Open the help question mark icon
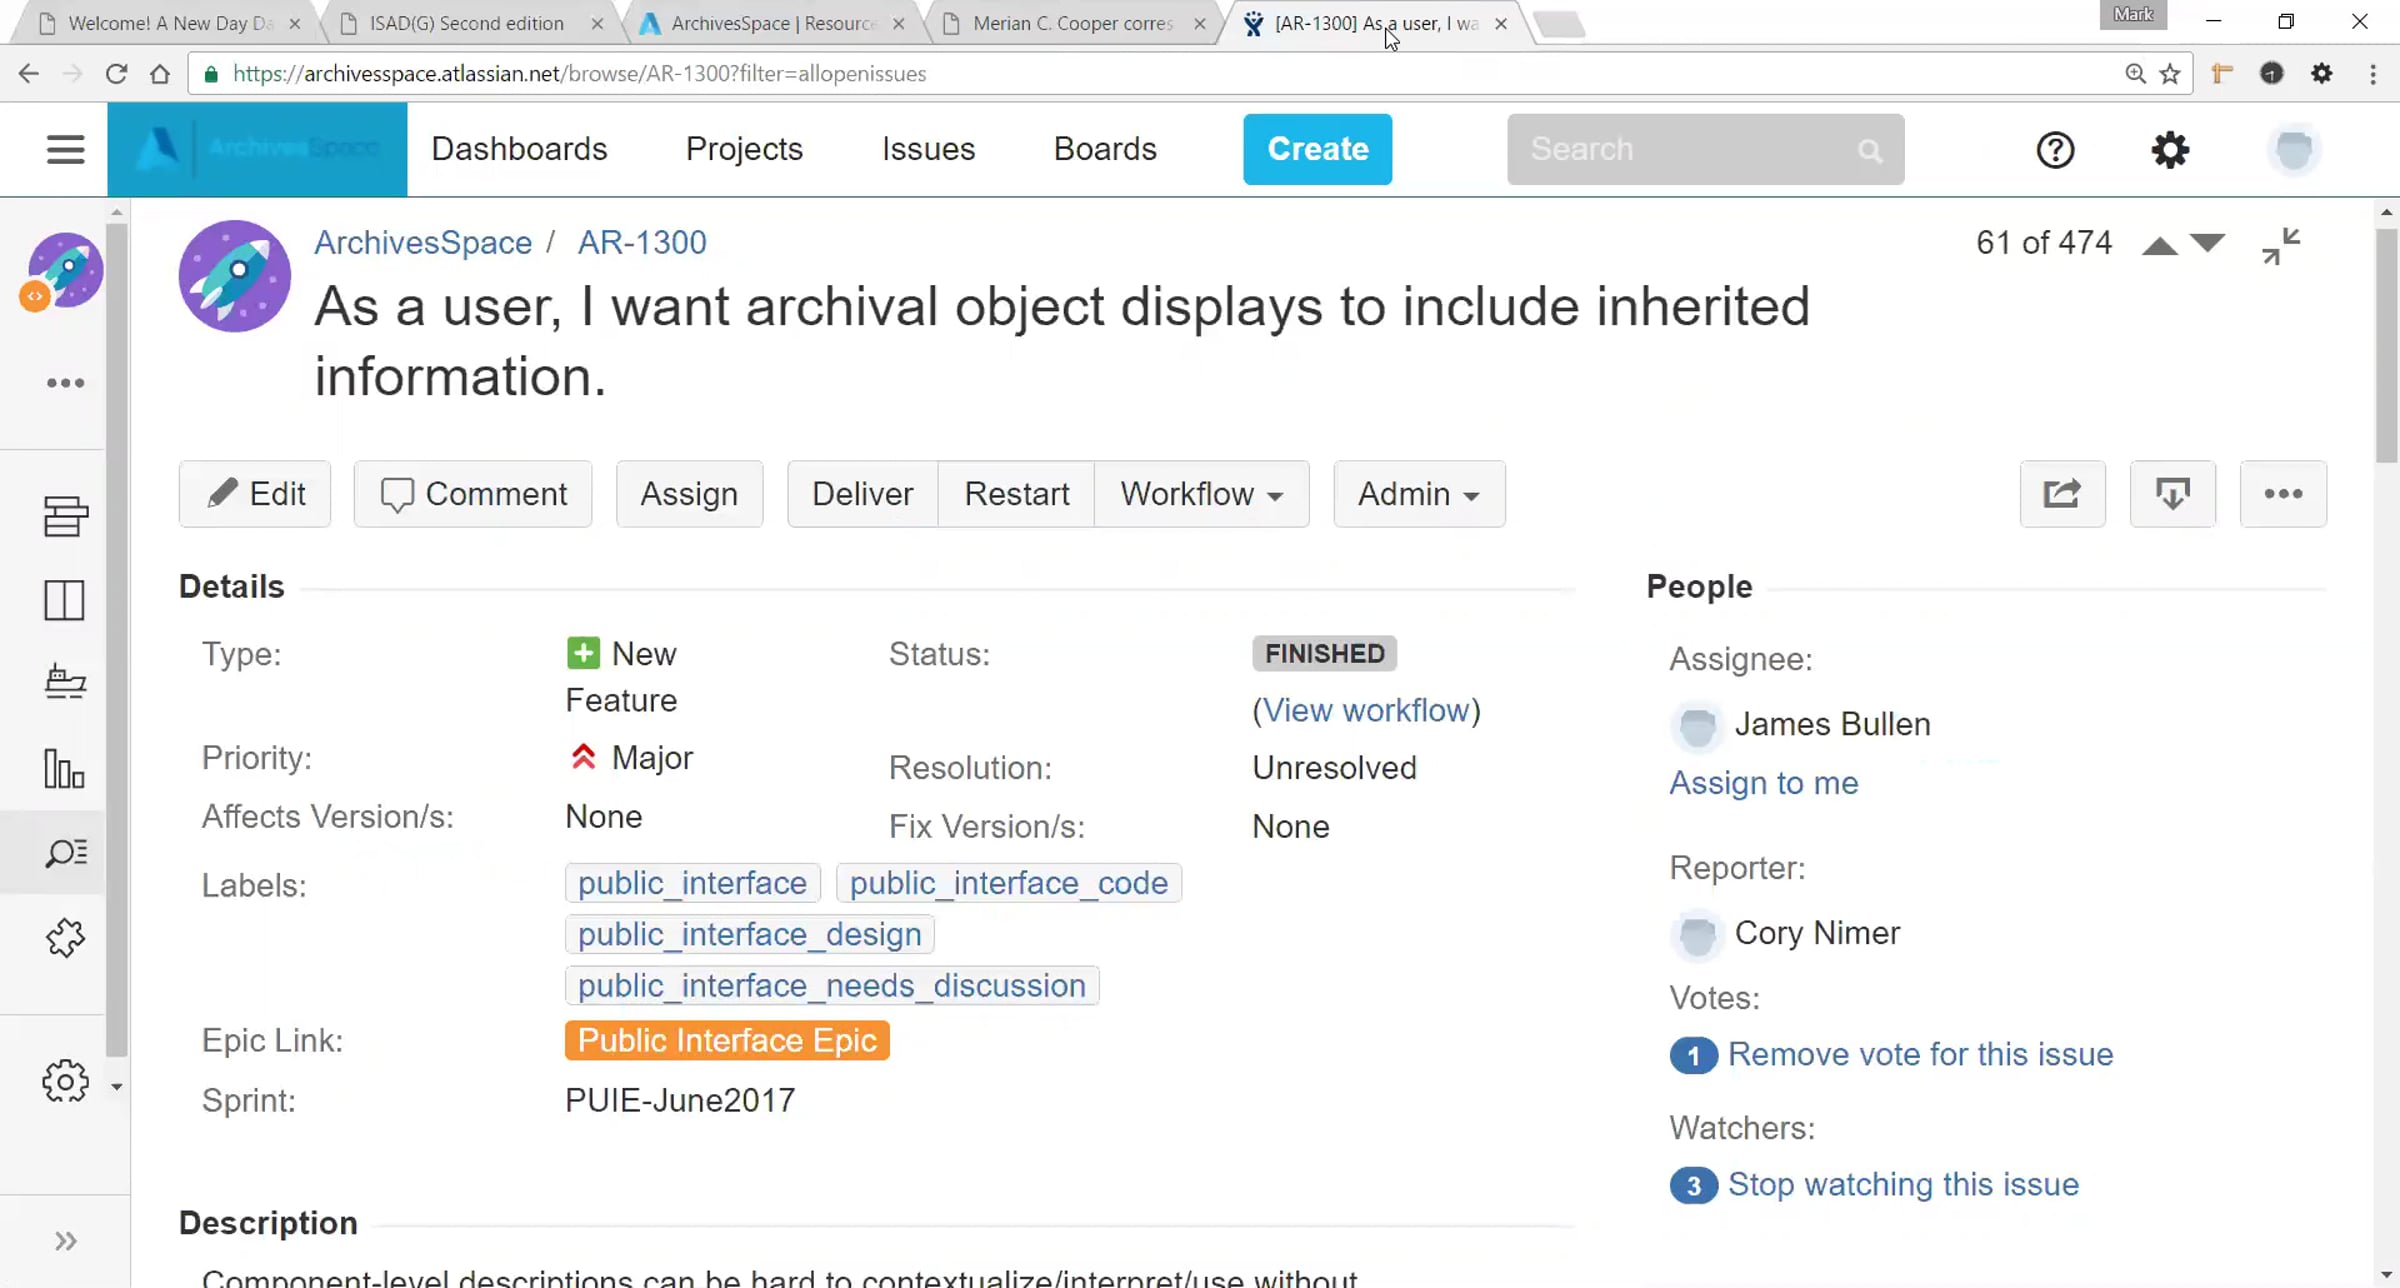 coord(2055,150)
